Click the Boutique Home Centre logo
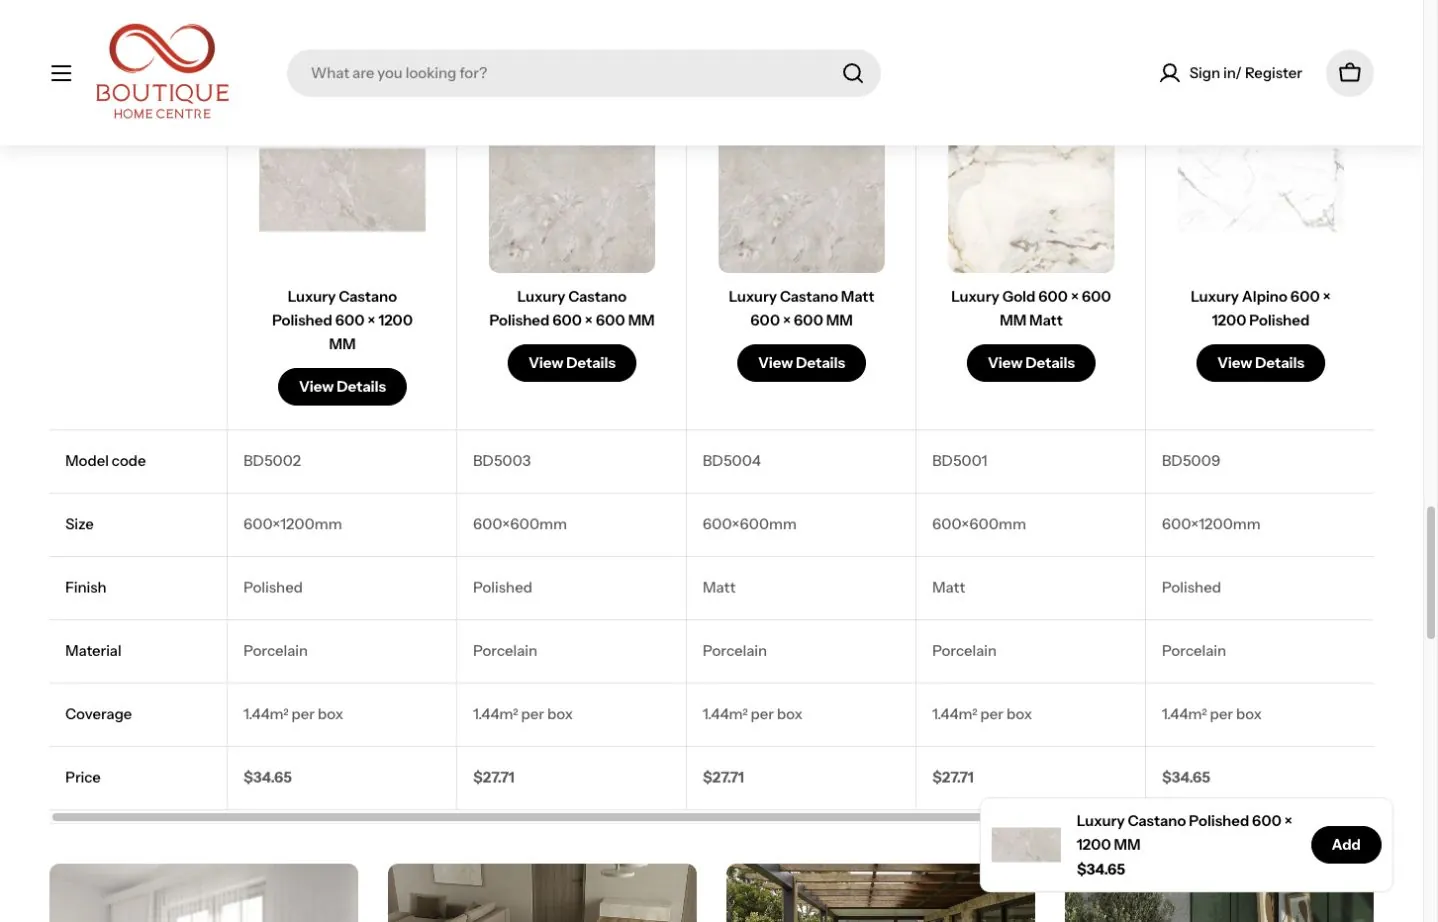This screenshot has width=1438, height=922. click(162, 71)
